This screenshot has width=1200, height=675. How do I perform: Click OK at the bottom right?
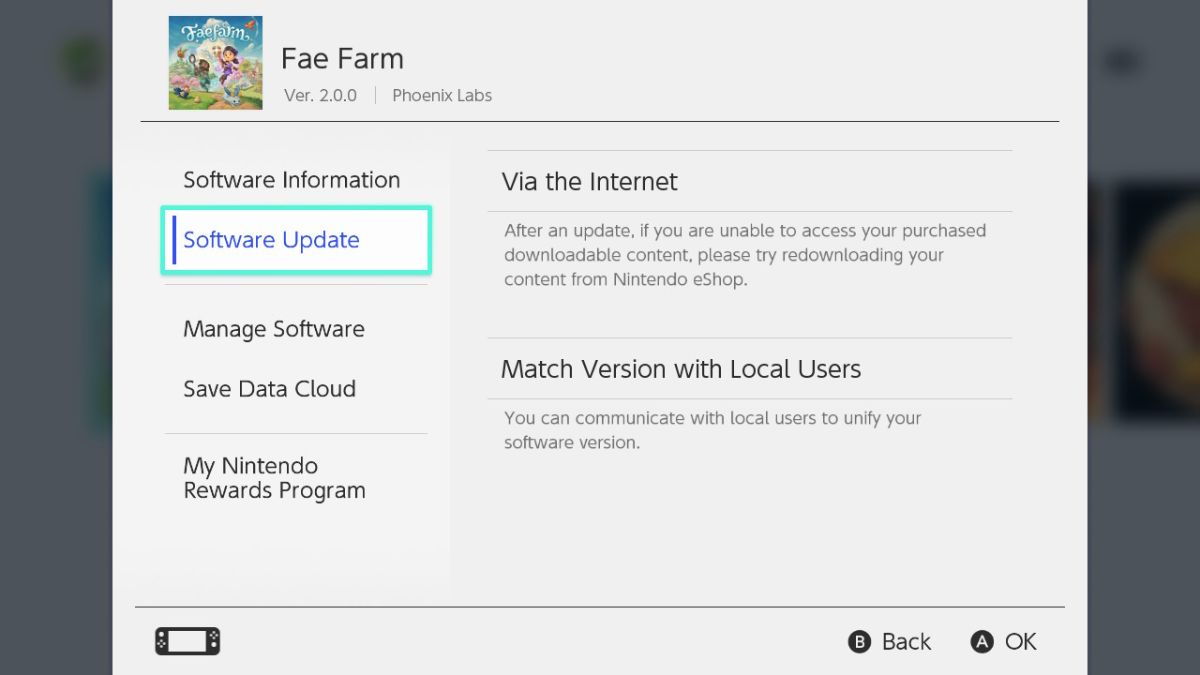point(1003,641)
